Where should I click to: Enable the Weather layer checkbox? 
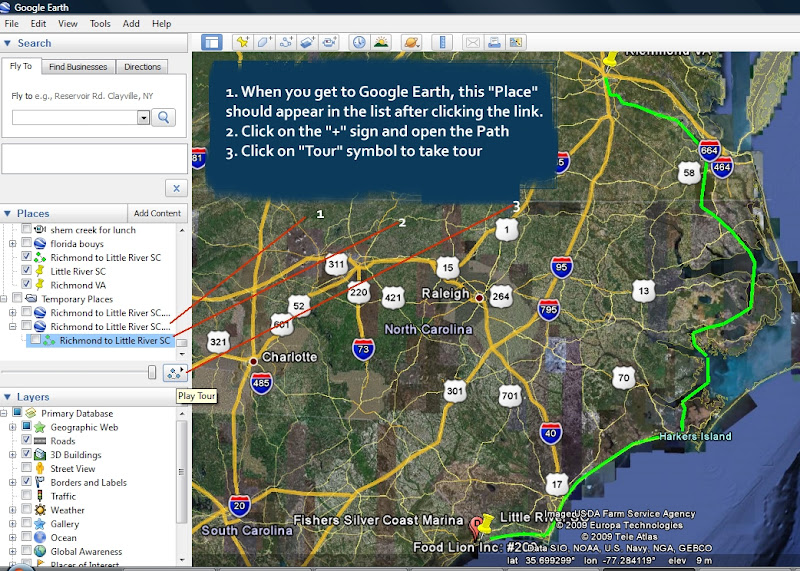(x=26, y=509)
